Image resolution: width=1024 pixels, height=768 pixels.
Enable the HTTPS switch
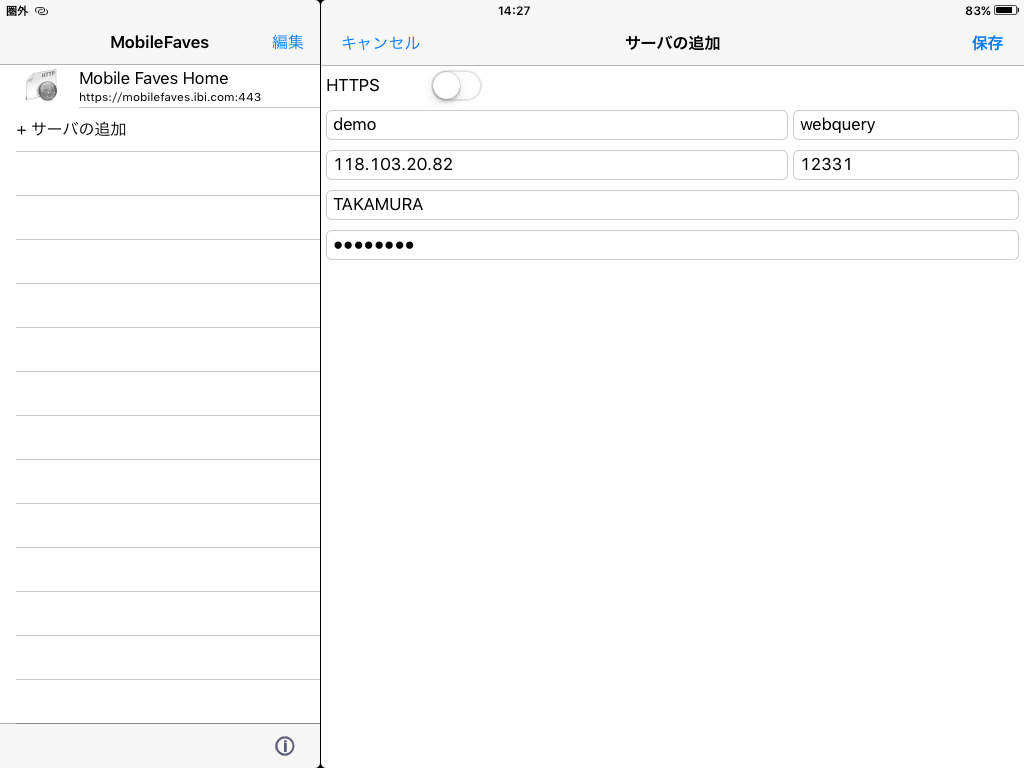456,86
